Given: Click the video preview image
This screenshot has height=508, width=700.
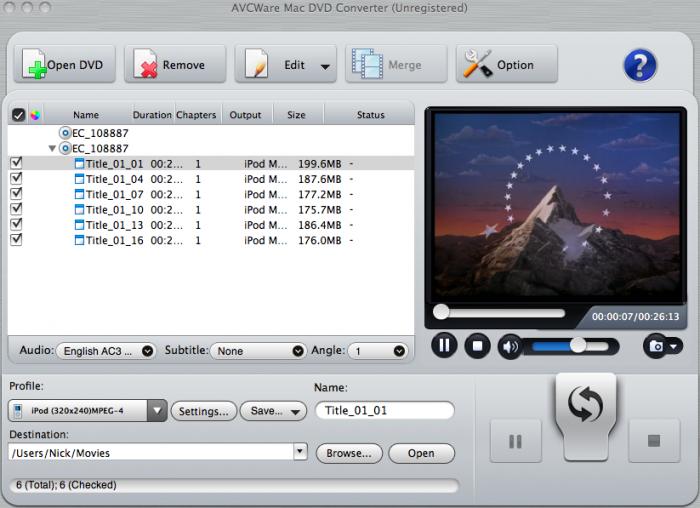Looking at the screenshot, I should pos(556,204).
